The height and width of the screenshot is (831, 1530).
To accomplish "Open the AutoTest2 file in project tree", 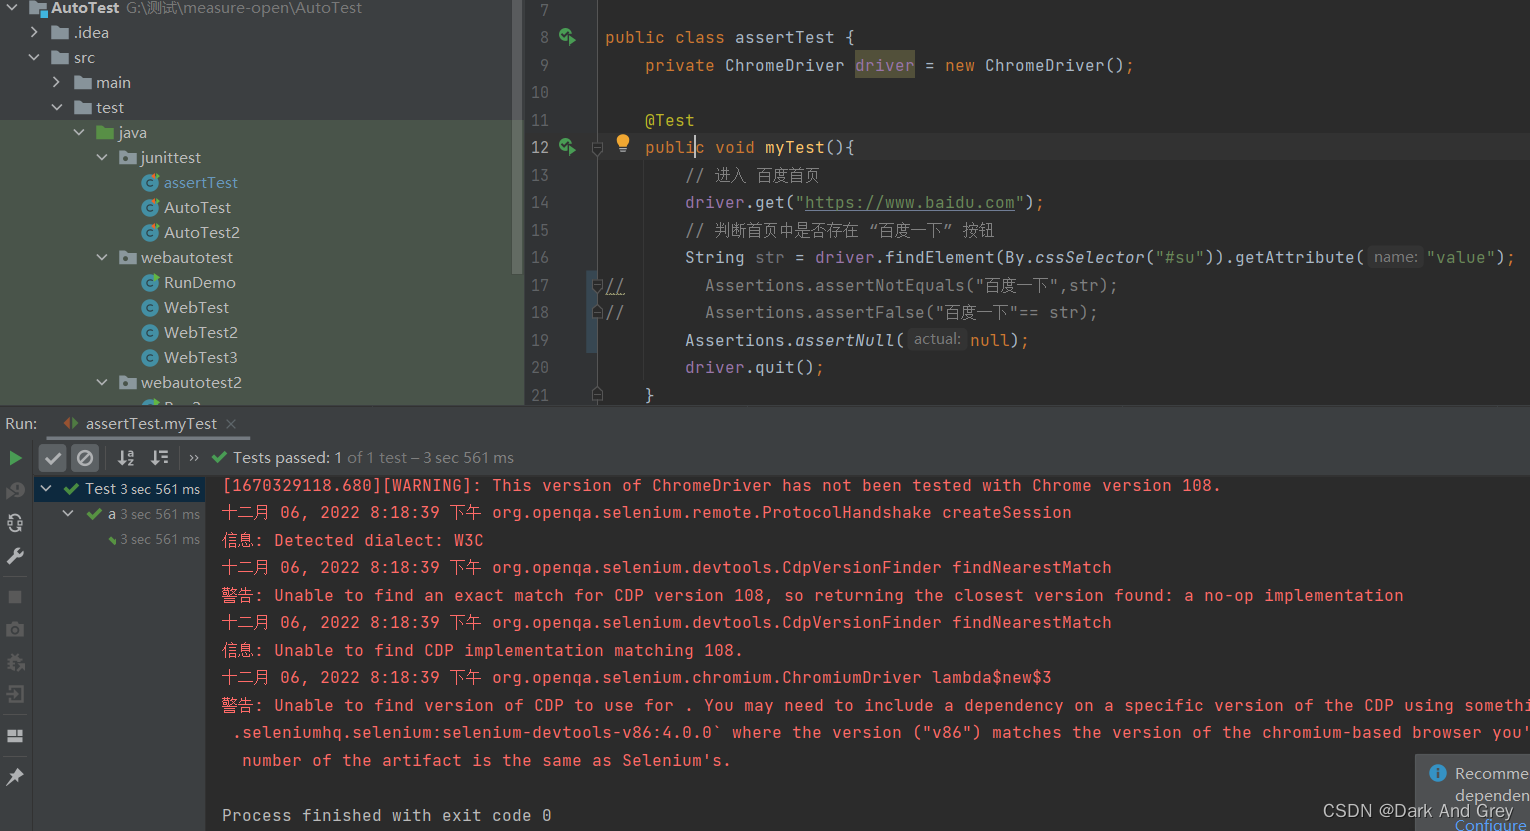I will point(202,232).
